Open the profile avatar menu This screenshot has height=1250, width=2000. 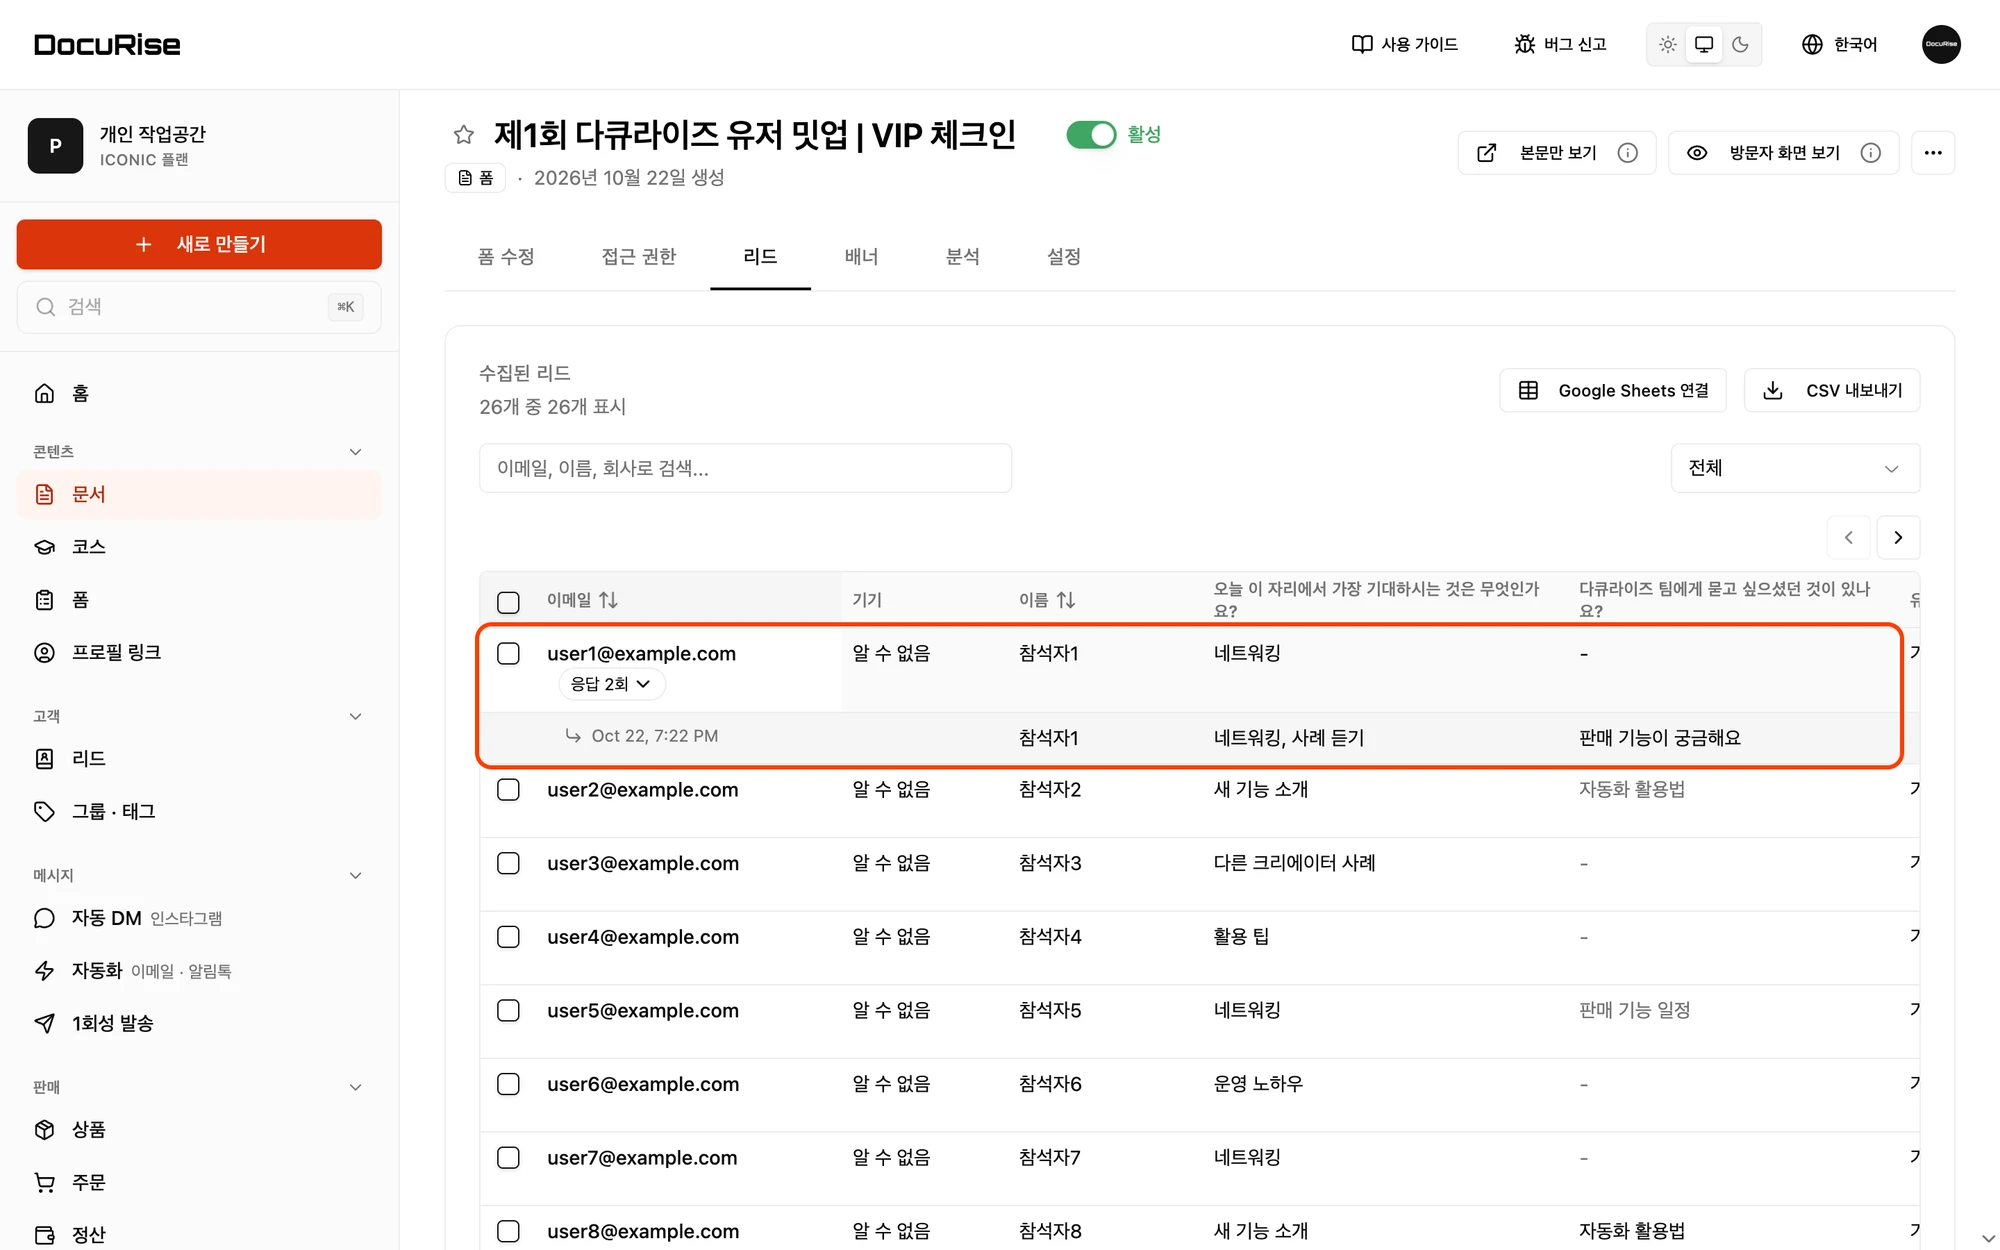click(x=1941, y=44)
